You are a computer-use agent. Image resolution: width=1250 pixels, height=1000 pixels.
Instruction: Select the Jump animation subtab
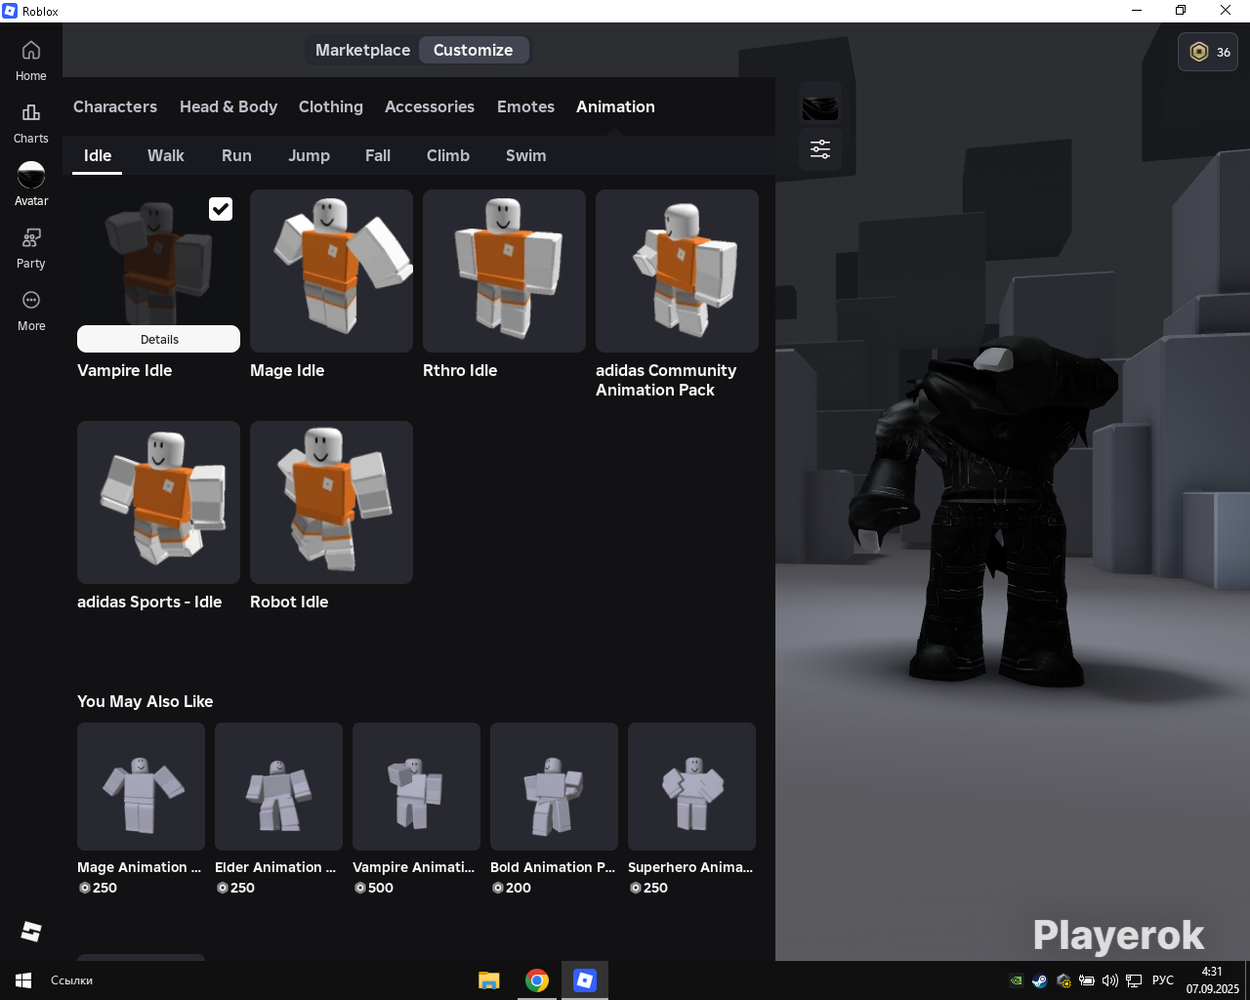click(309, 156)
